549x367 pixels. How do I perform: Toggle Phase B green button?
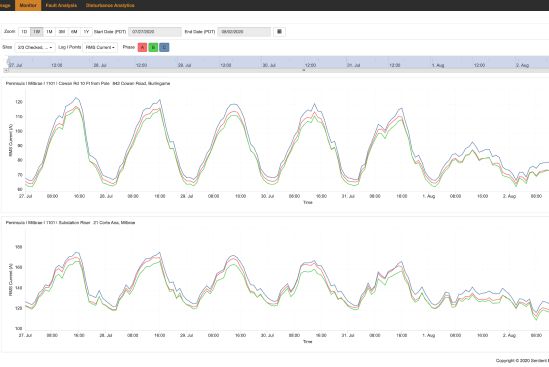pyautogui.click(x=153, y=47)
